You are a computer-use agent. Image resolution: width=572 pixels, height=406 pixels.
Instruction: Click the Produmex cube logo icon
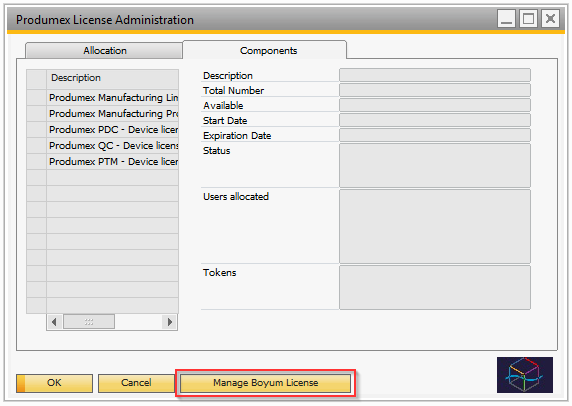[x=525, y=375]
